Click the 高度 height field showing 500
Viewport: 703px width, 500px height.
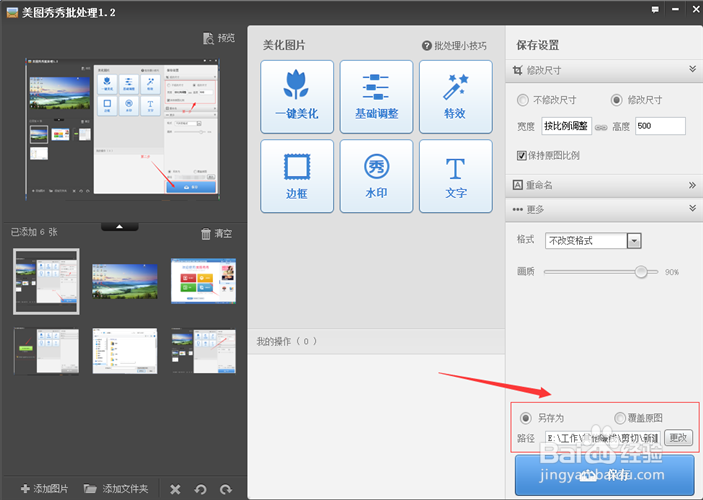point(660,126)
